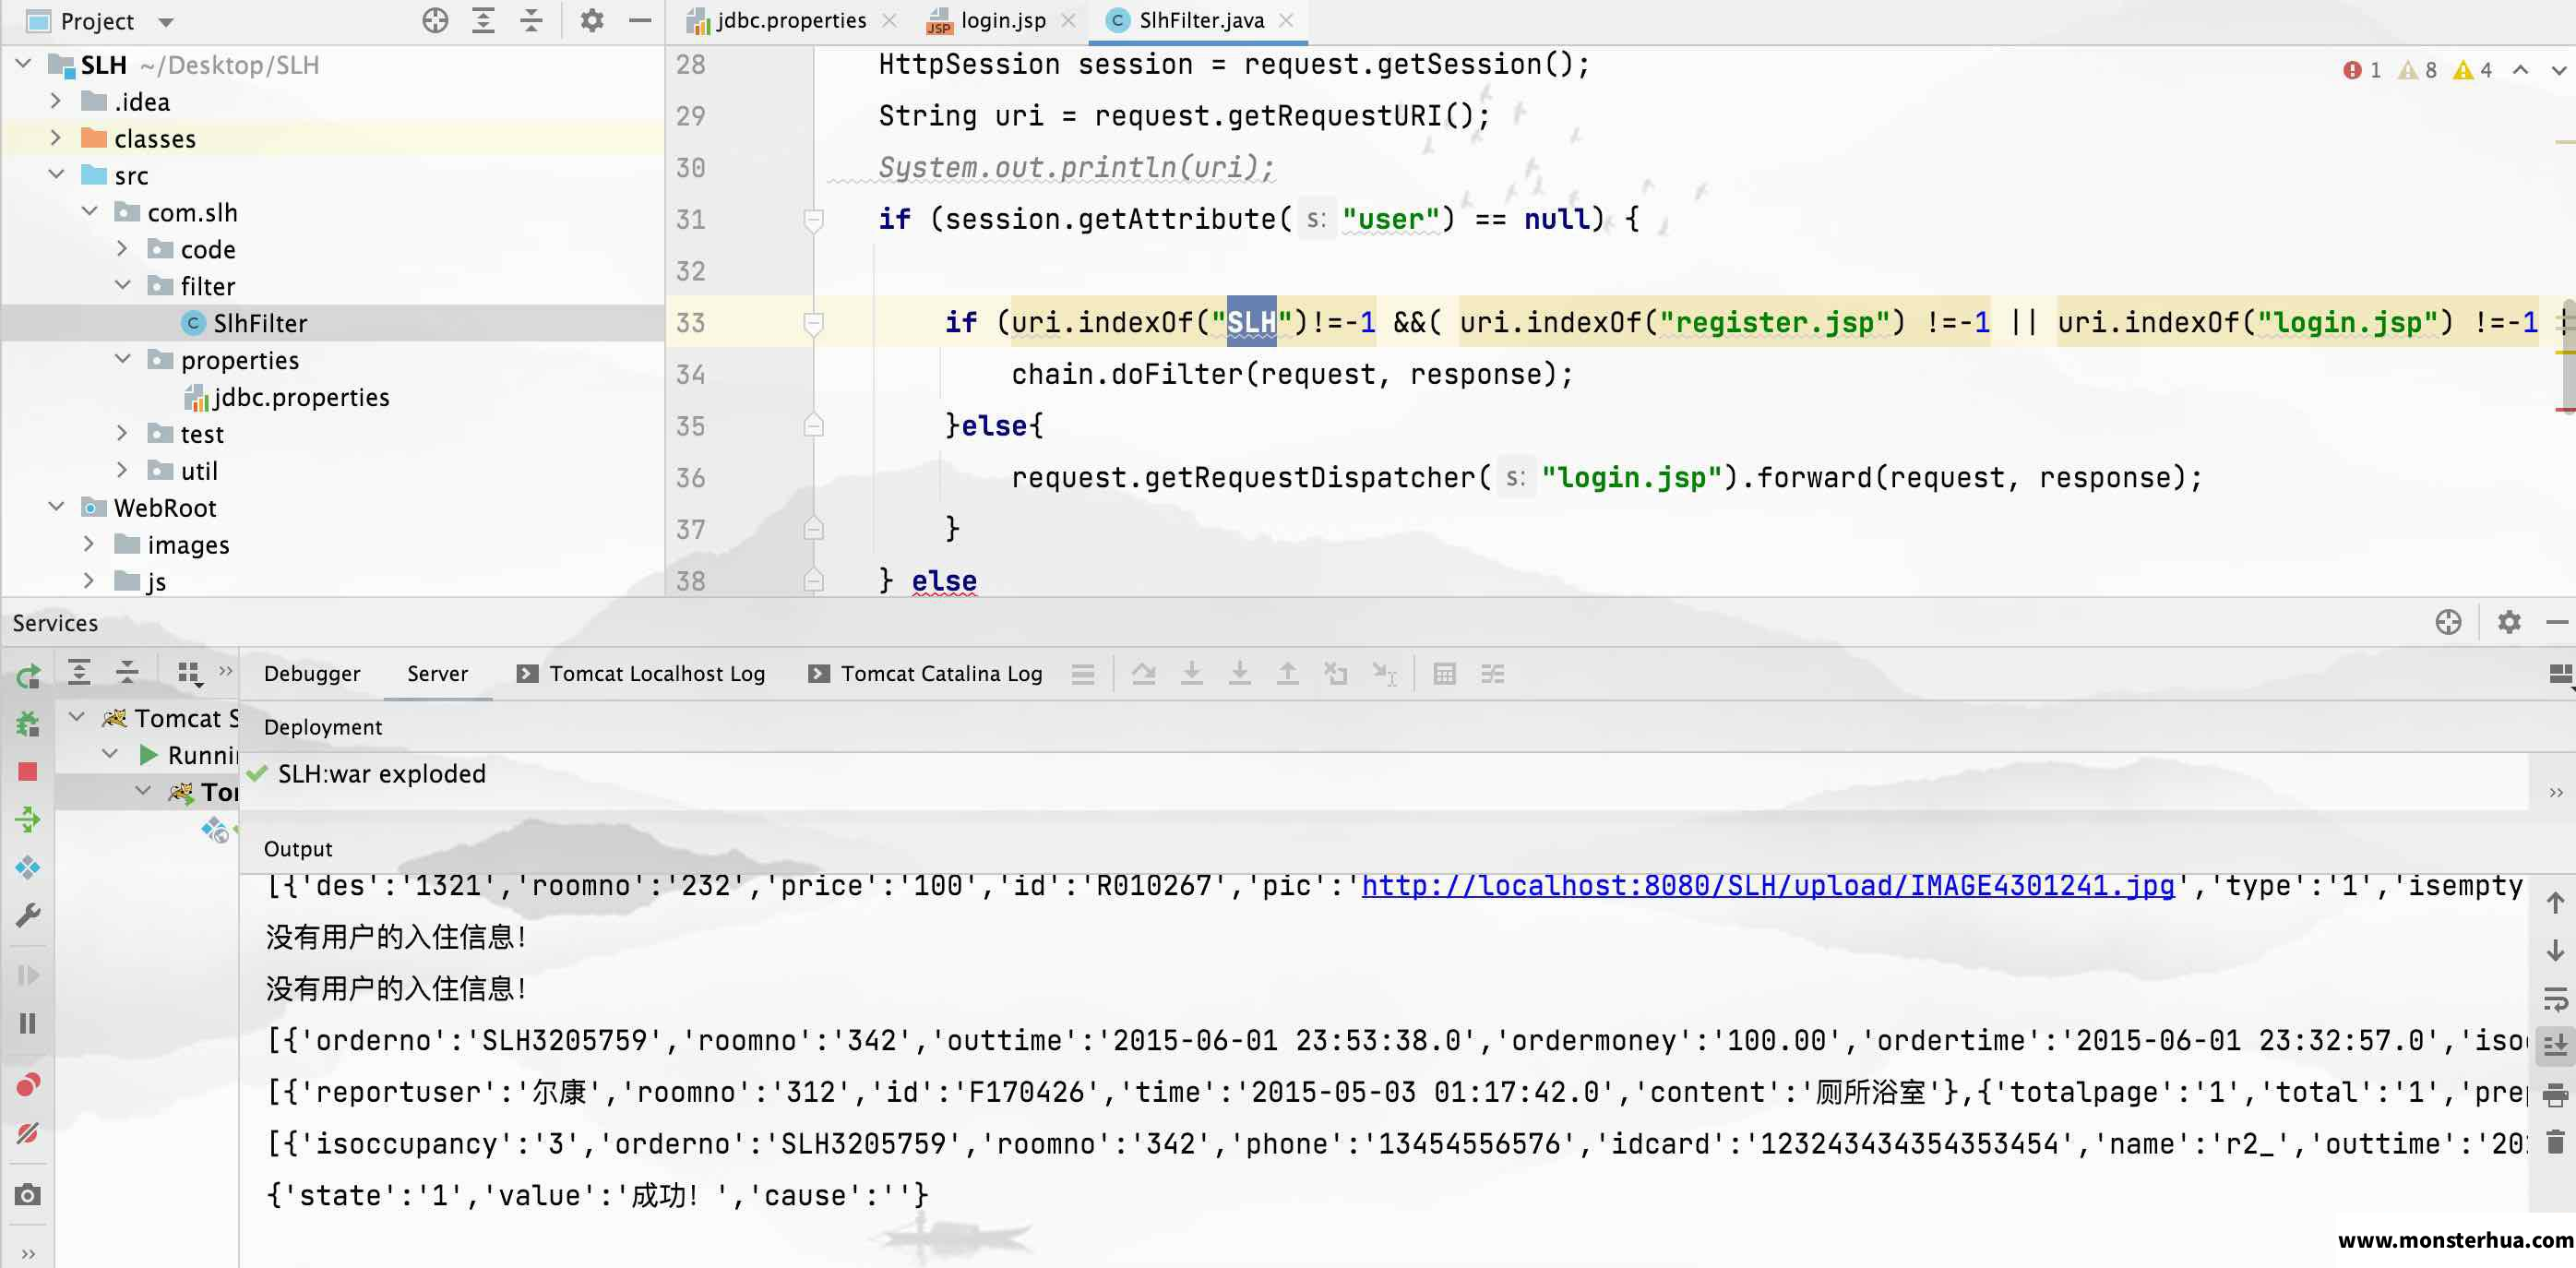2576x1268 pixels.
Task: Click Run to Cursor debugger icon
Action: [x=1385, y=675]
